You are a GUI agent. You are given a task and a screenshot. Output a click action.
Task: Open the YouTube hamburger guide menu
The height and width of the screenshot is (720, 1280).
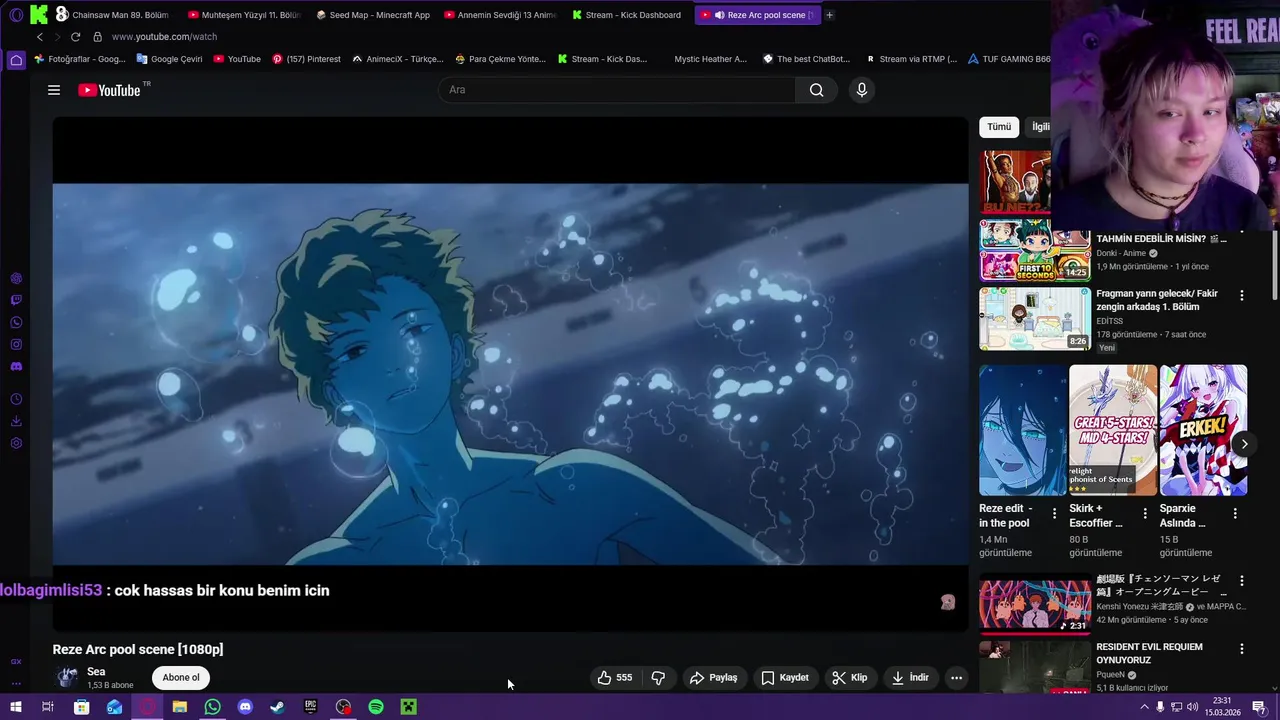pyautogui.click(x=54, y=90)
